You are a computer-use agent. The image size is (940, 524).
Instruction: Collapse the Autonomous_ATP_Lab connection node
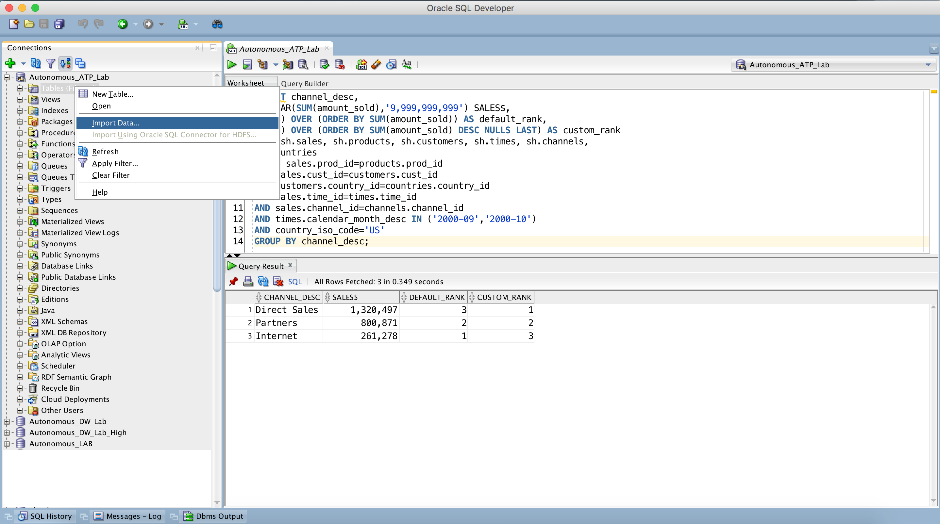tap(8, 77)
